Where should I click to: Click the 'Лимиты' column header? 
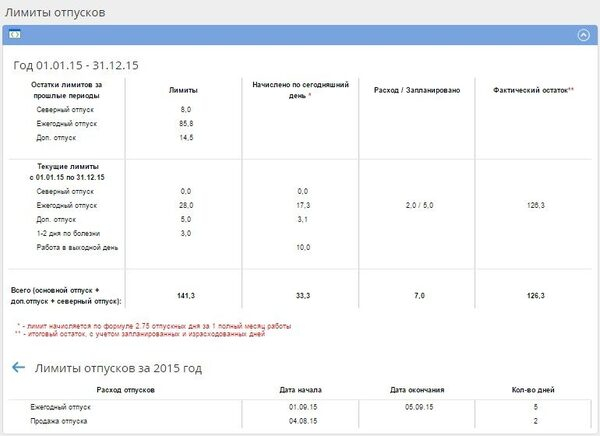183,90
